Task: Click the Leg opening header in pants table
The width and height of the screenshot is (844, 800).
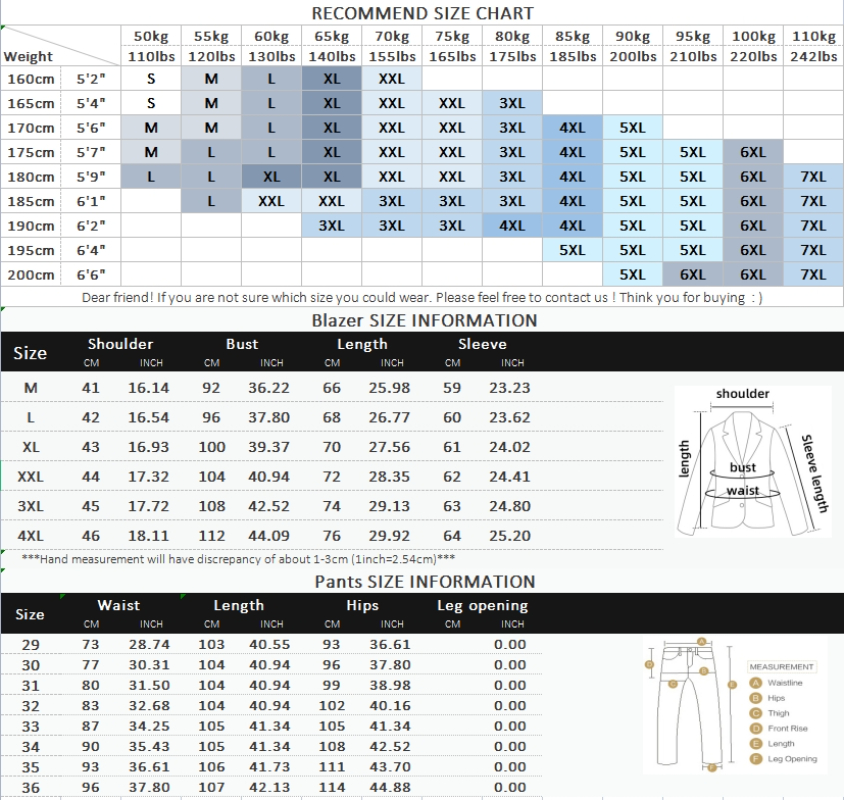Action: (482, 605)
